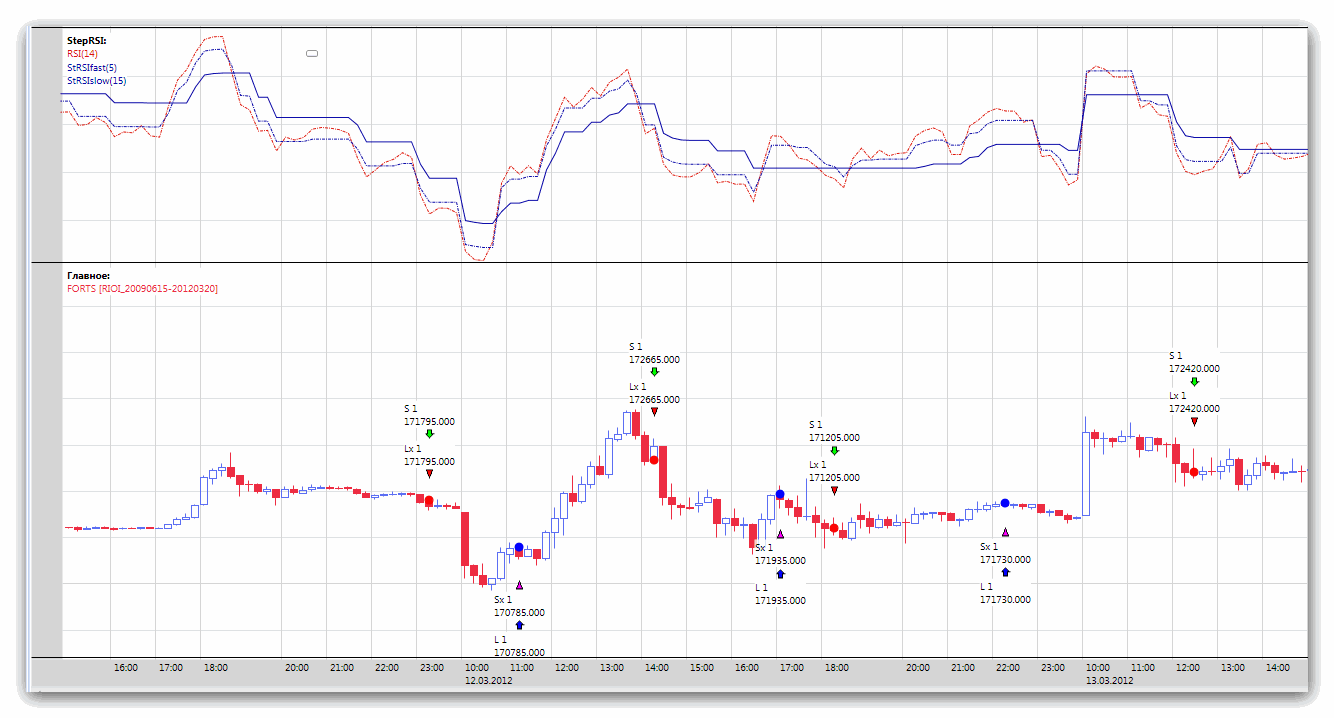Click the green down arrow under S 1 172665.000
Image resolution: width=1334 pixels, height=718 pixels.
(x=654, y=372)
